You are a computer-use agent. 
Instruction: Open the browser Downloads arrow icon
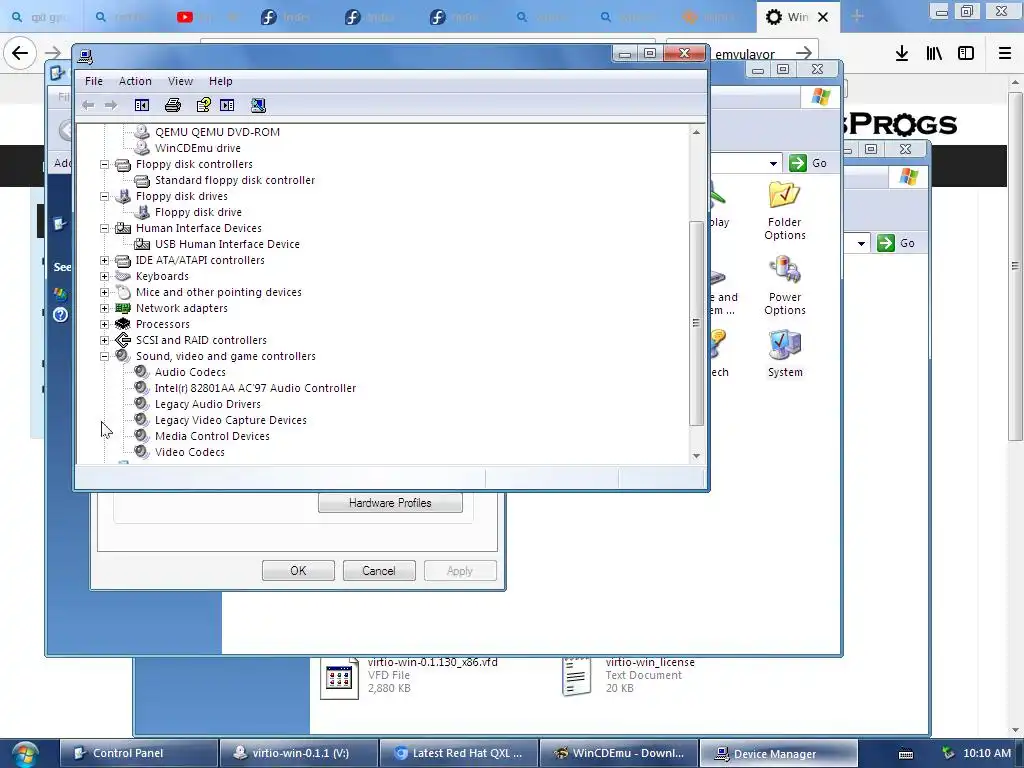(902, 54)
